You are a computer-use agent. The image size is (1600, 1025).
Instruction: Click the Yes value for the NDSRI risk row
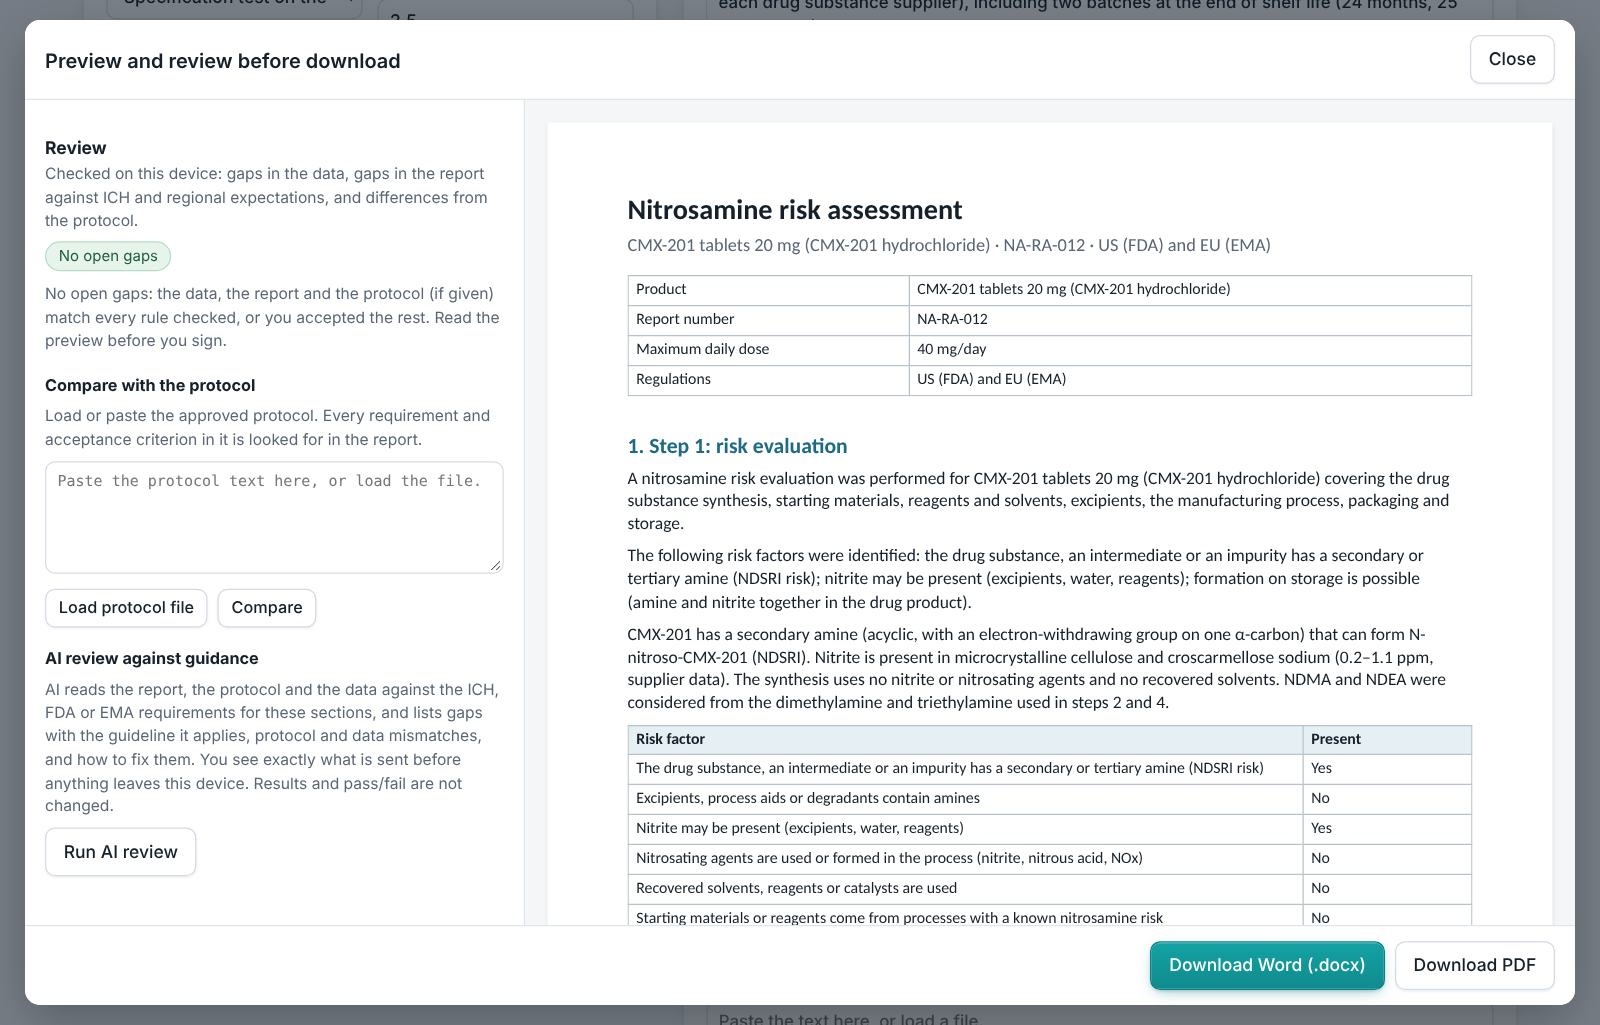[1387, 769]
